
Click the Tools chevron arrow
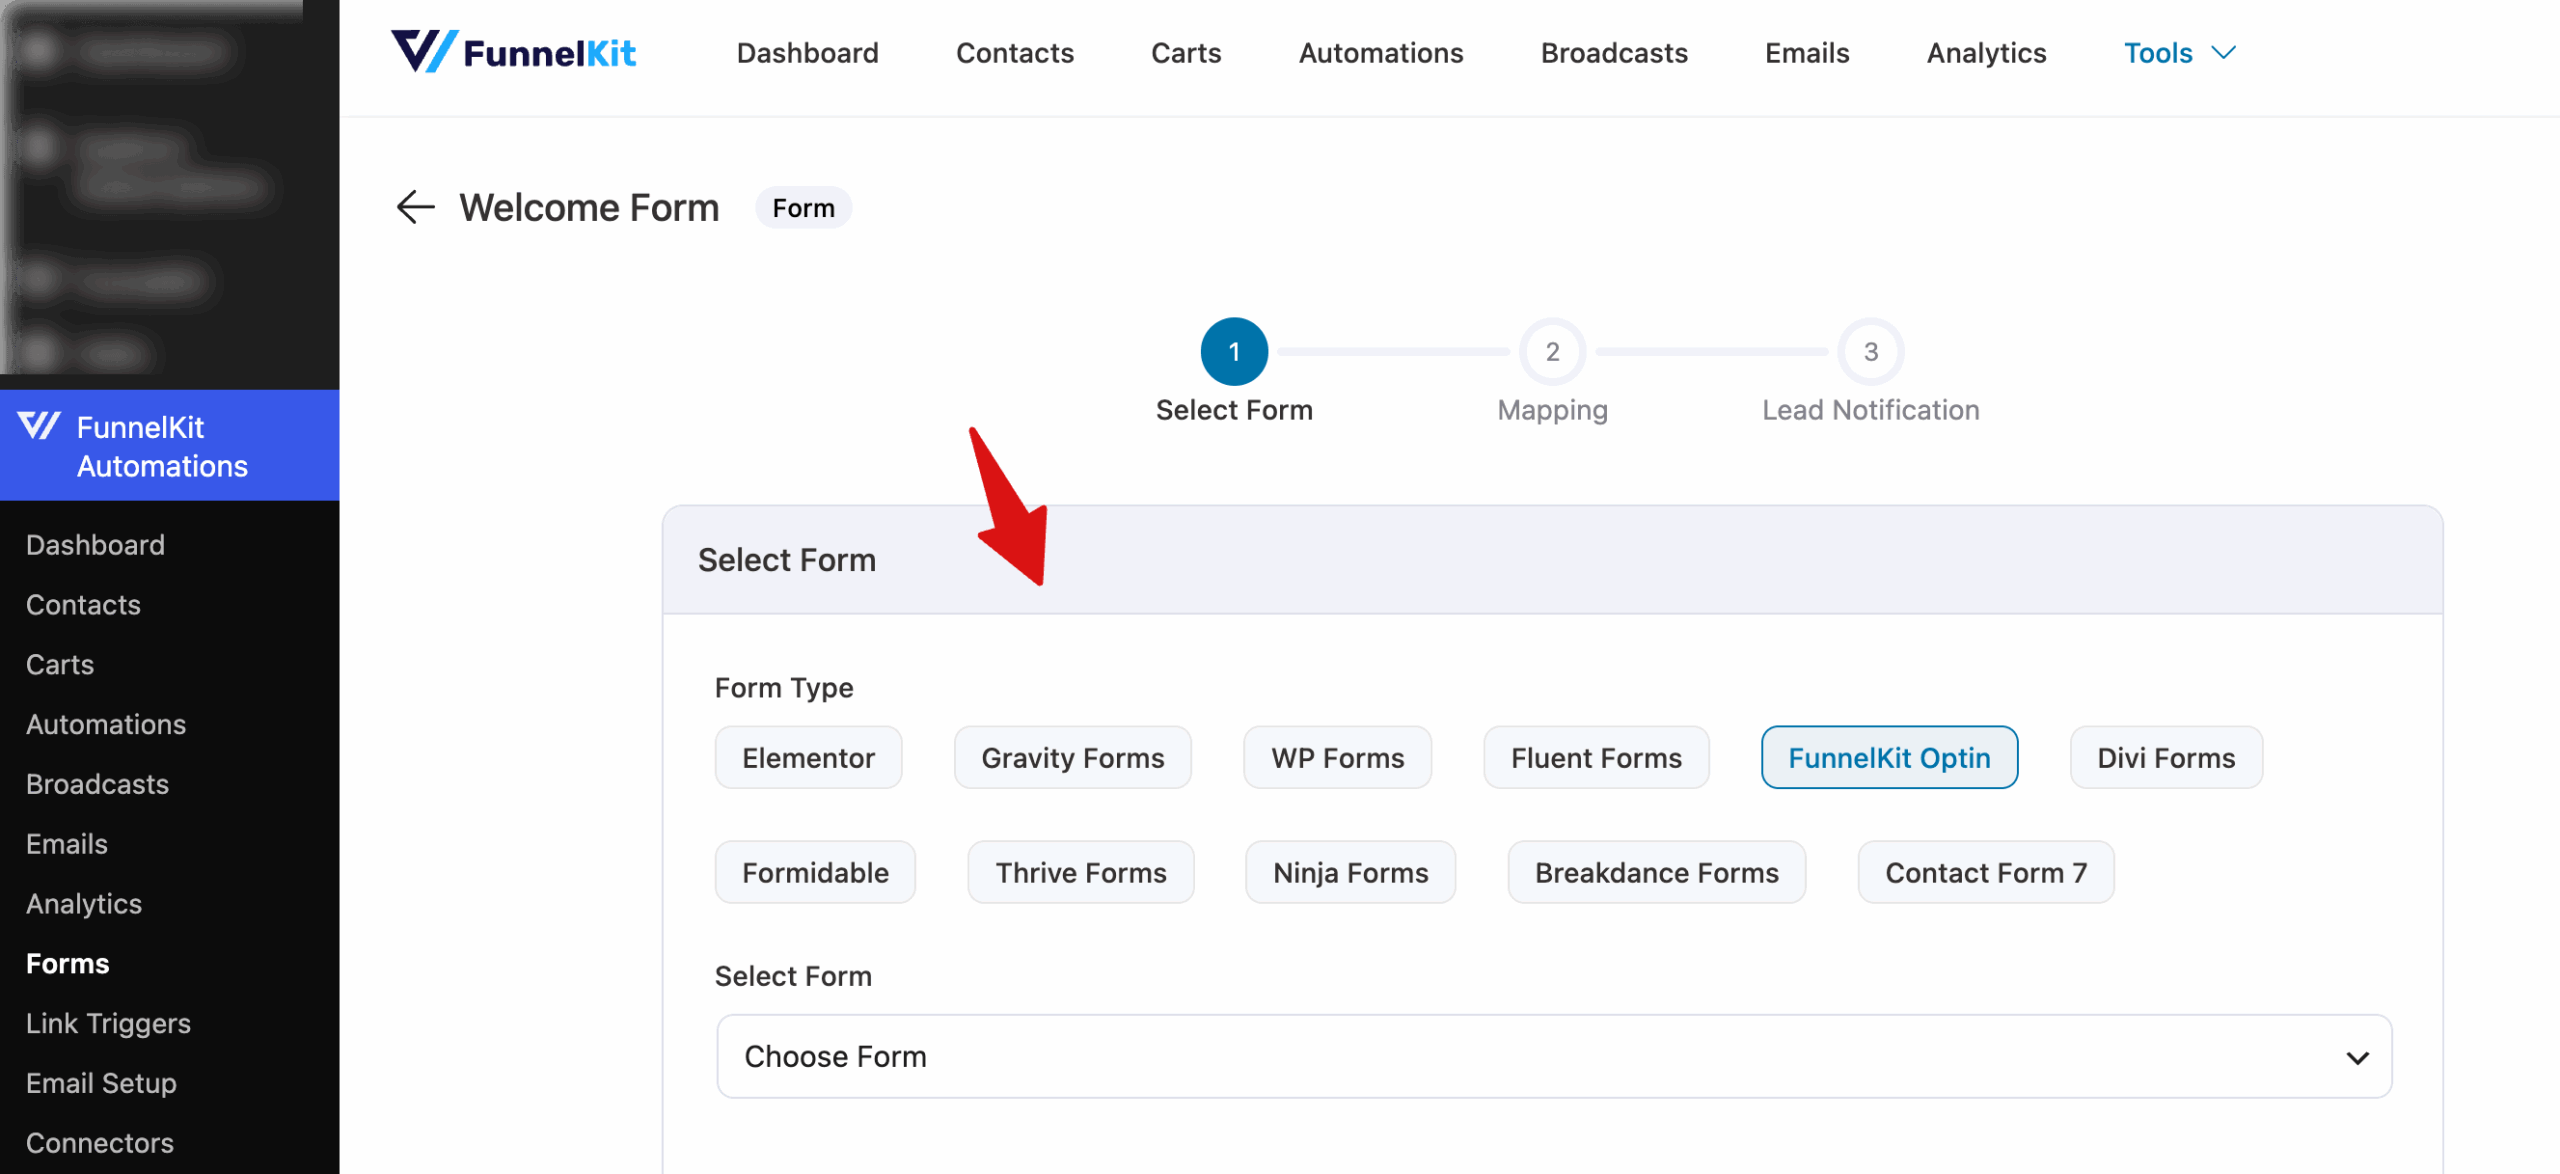[x=2223, y=53]
